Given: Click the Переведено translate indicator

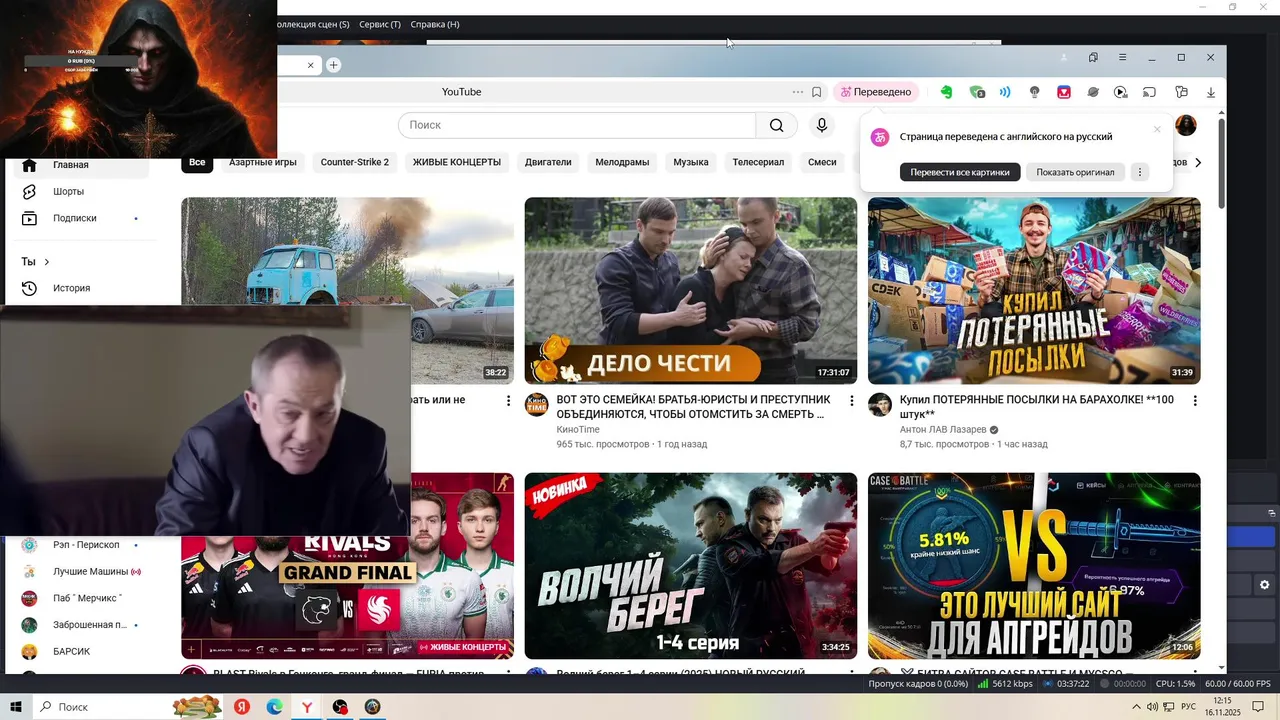Looking at the screenshot, I should point(876,92).
